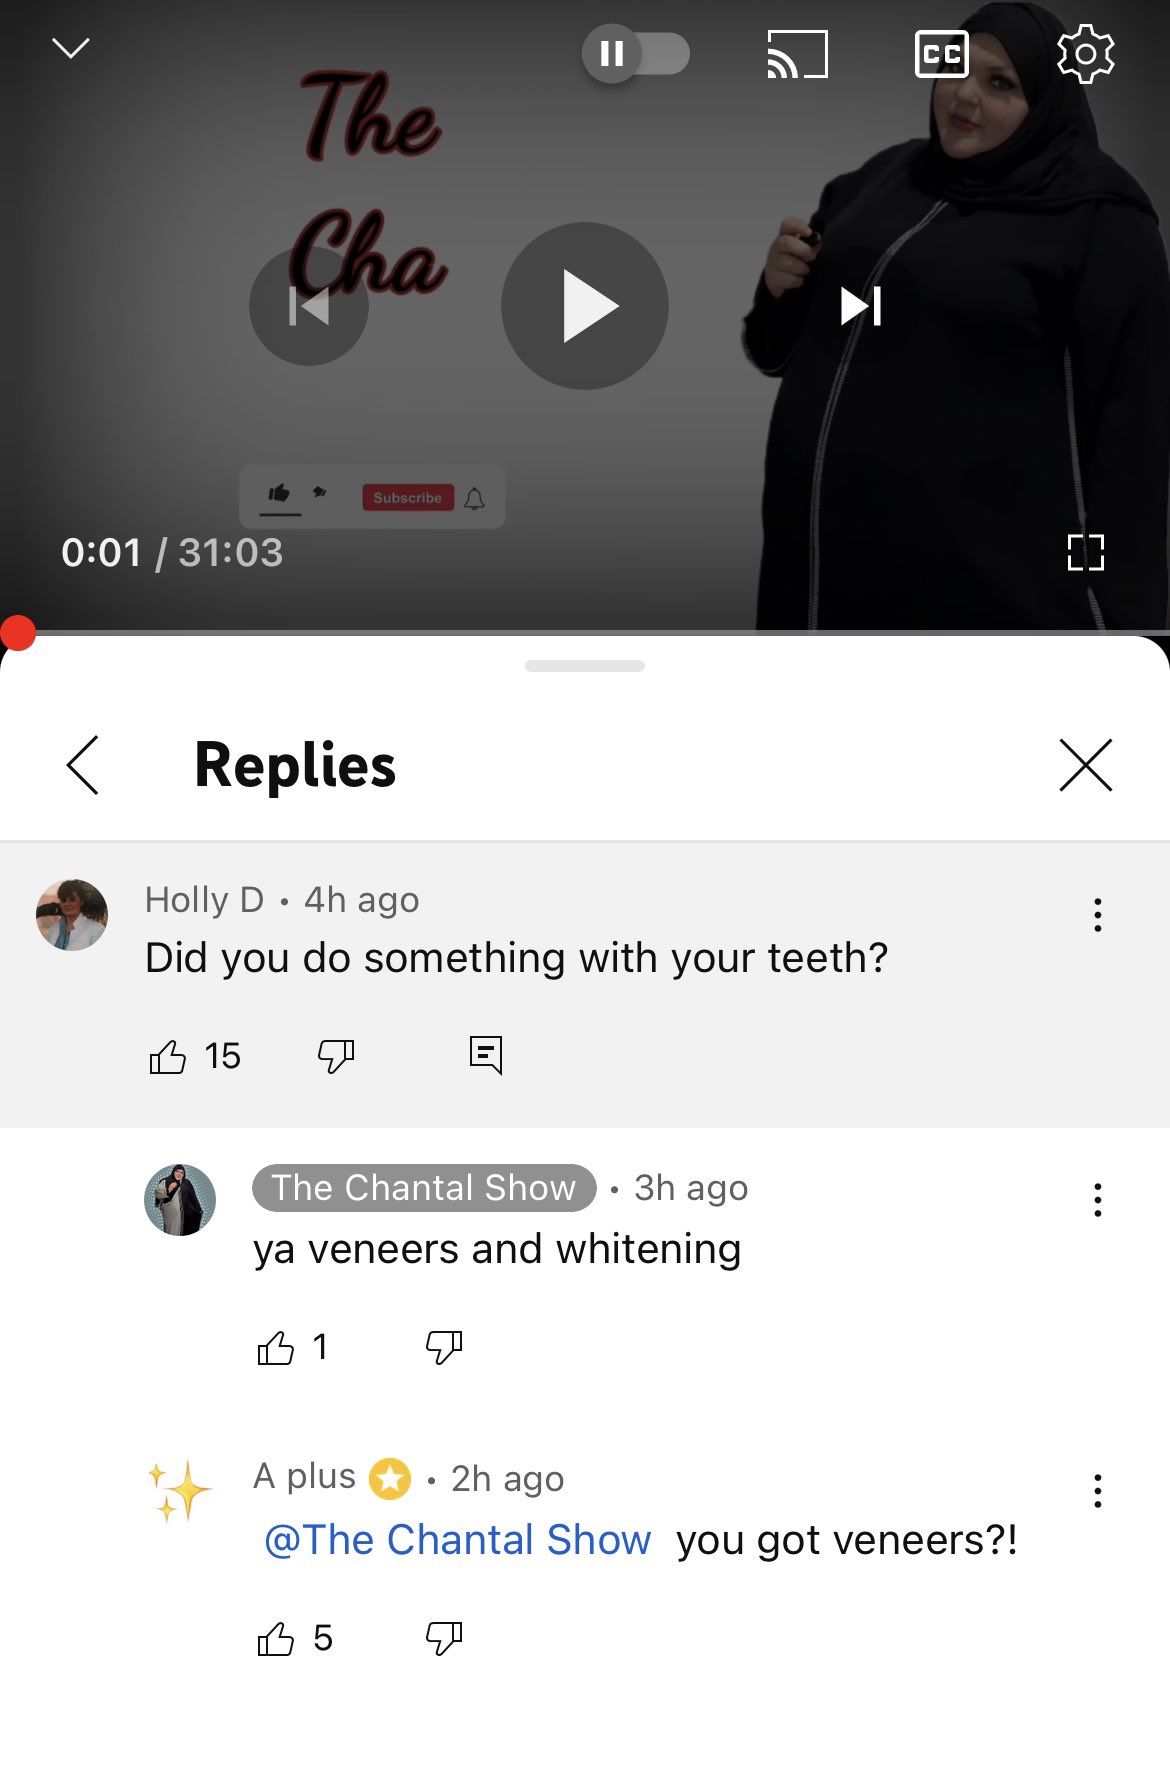Close the Replies panel

click(x=1085, y=766)
